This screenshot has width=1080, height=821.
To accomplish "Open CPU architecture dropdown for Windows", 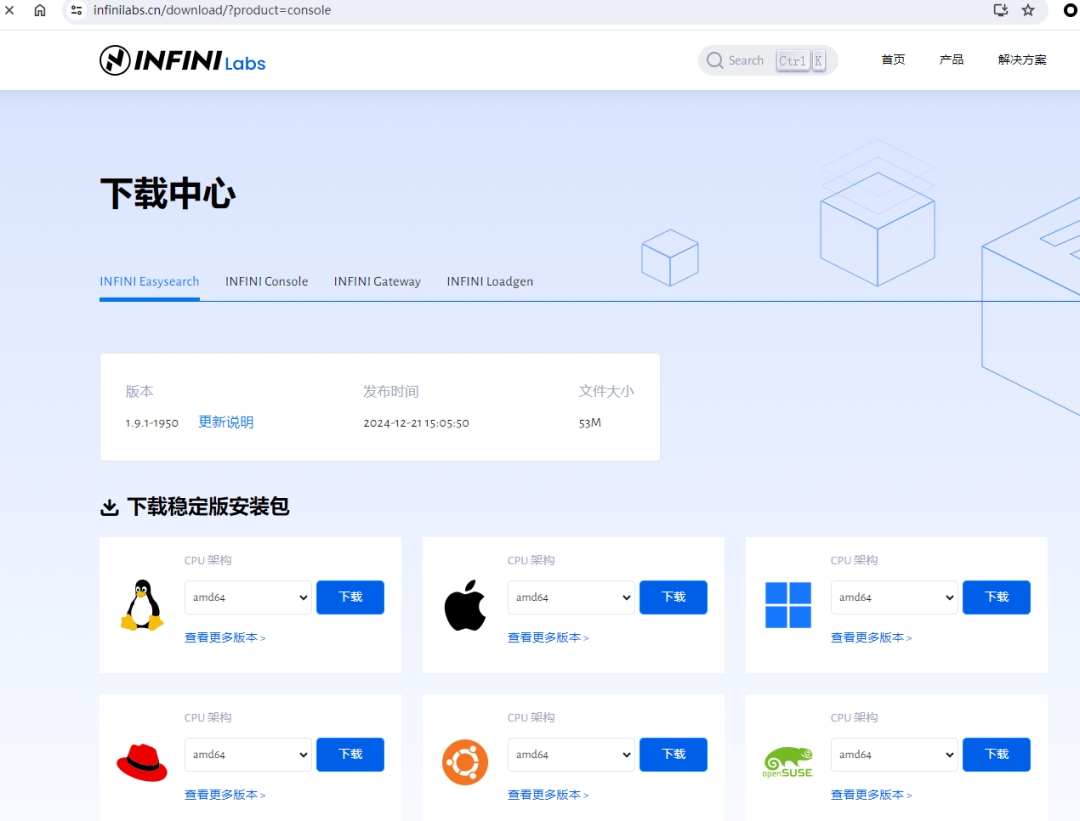I will [x=894, y=597].
